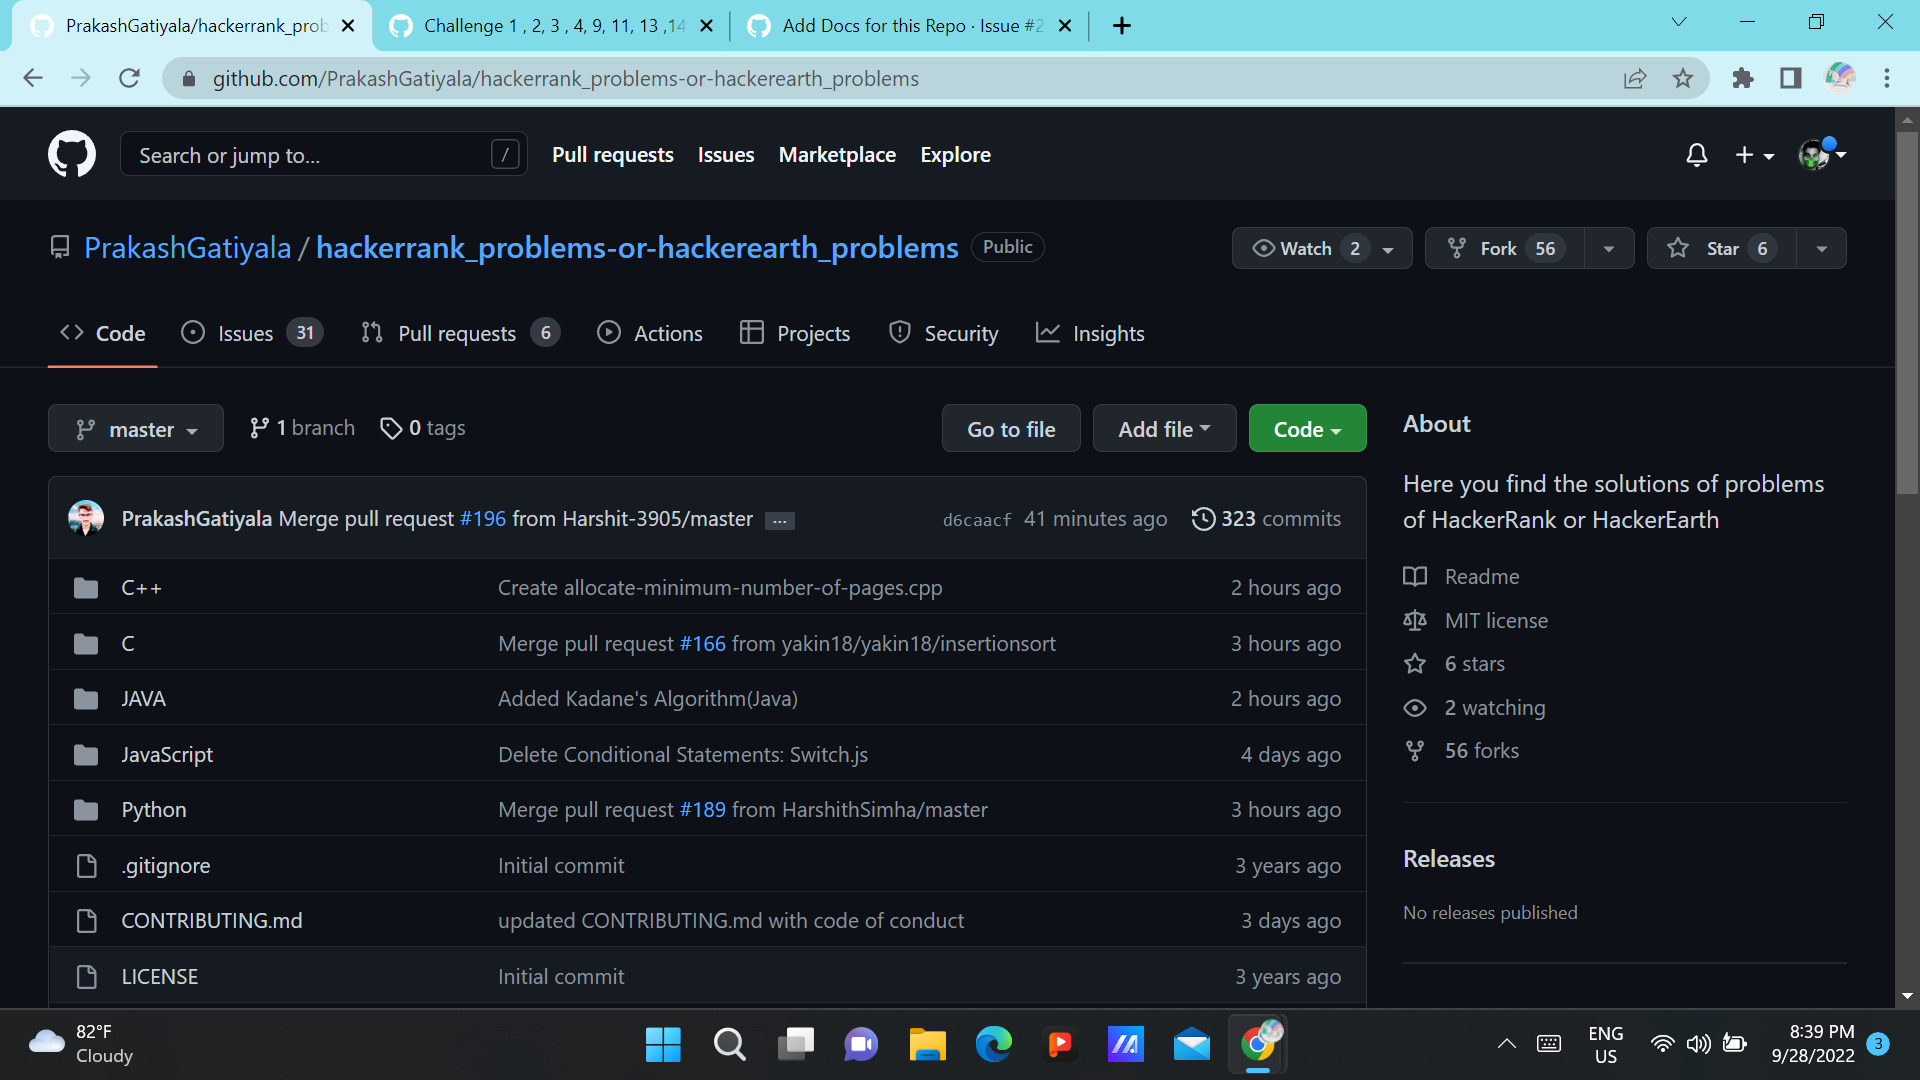Fork the repository
1920x1080 pixels.
pos(1505,249)
